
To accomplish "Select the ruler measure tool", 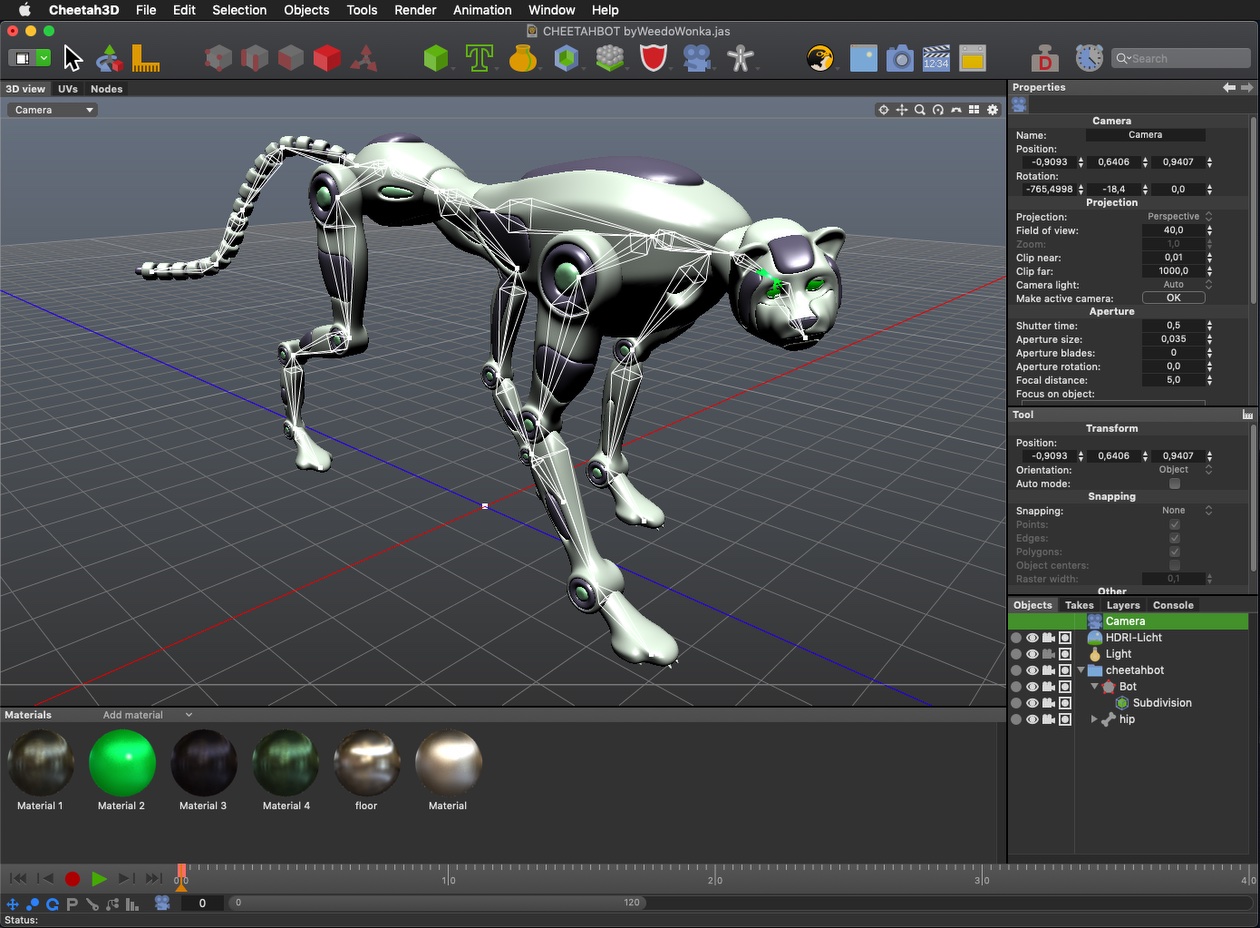I will tap(146, 58).
